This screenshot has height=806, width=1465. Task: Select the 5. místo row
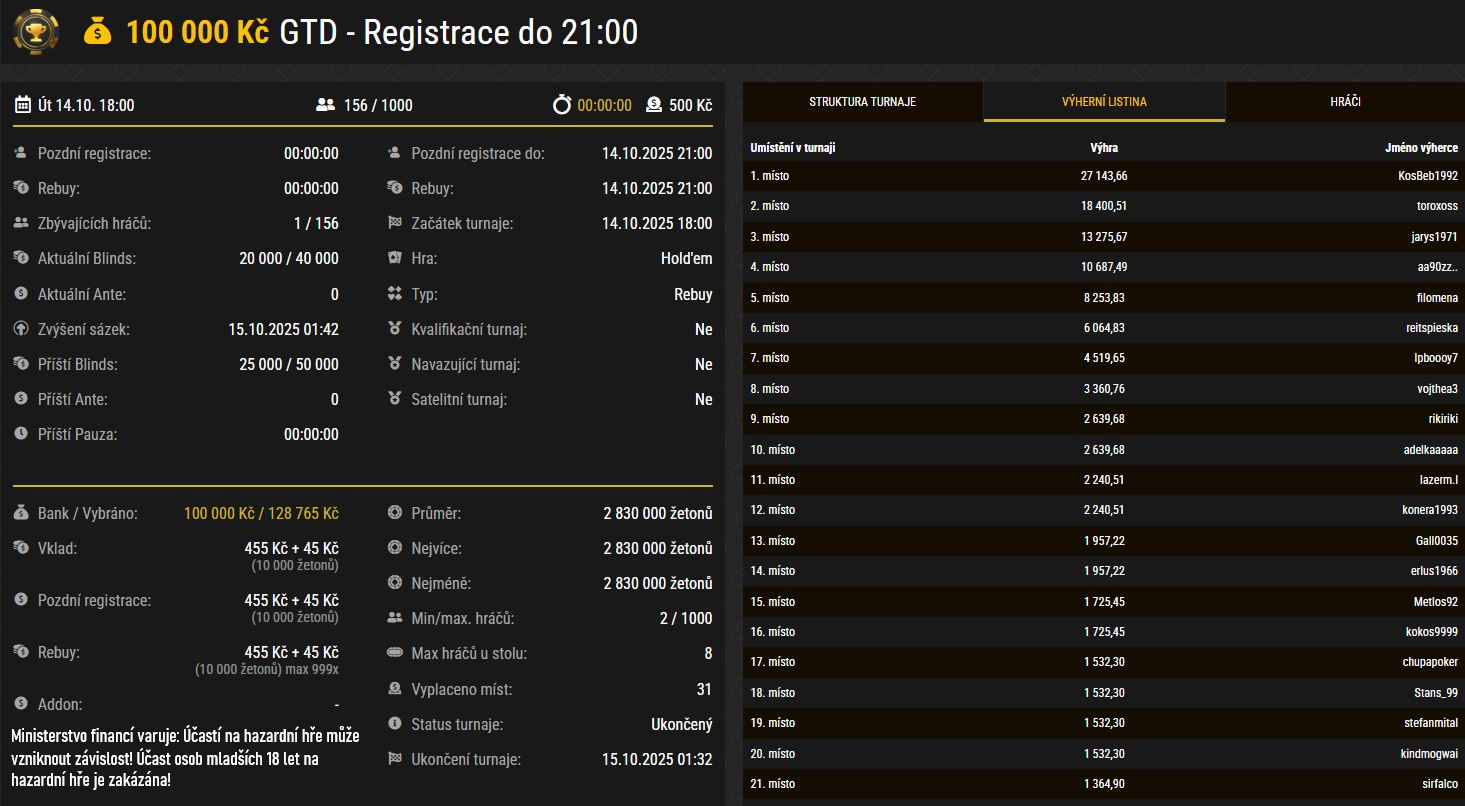(x=770, y=298)
